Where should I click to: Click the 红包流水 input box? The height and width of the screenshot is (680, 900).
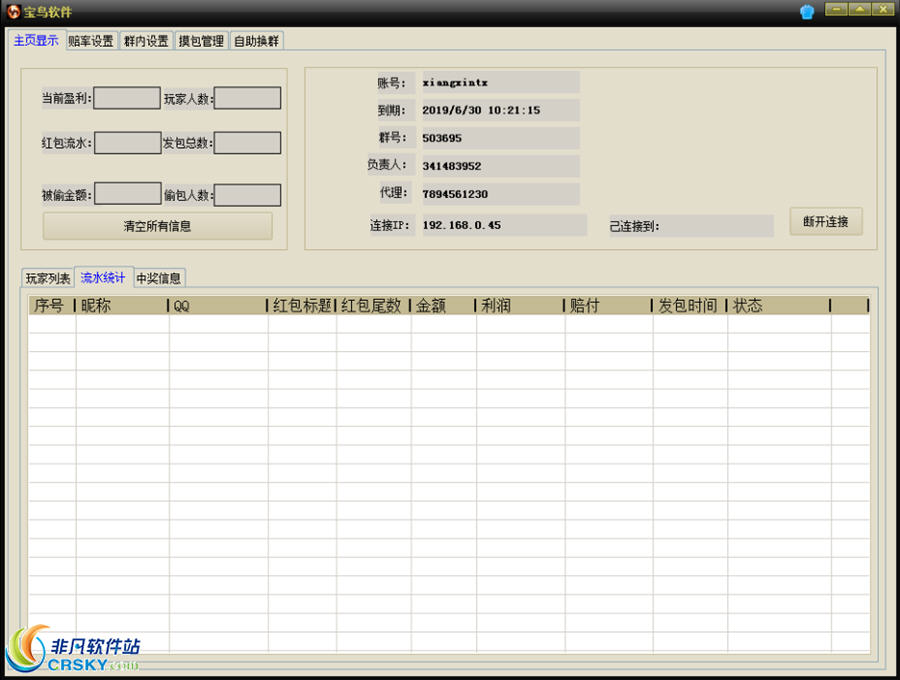tap(126, 143)
